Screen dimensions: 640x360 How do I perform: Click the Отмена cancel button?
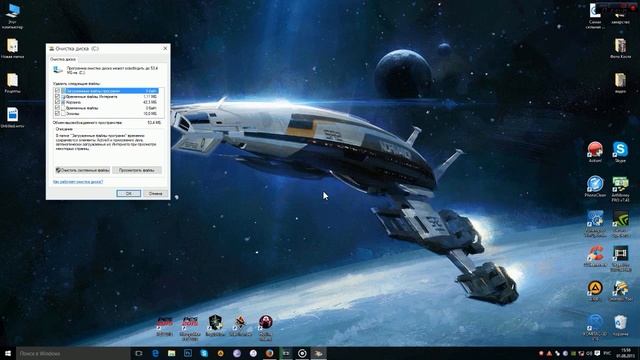coord(156,193)
